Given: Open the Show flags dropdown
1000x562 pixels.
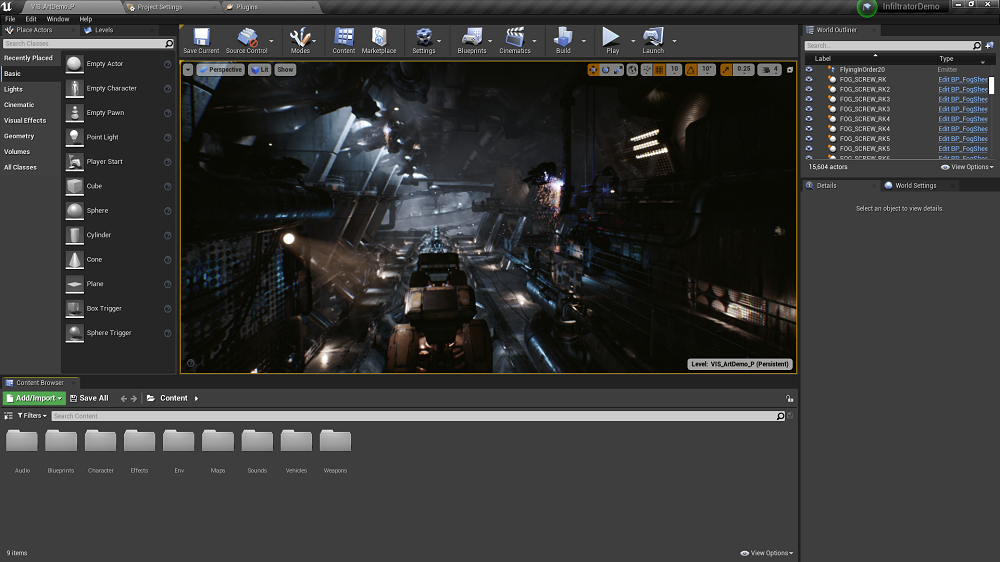Looking at the screenshot, I should tap(285, 70).
